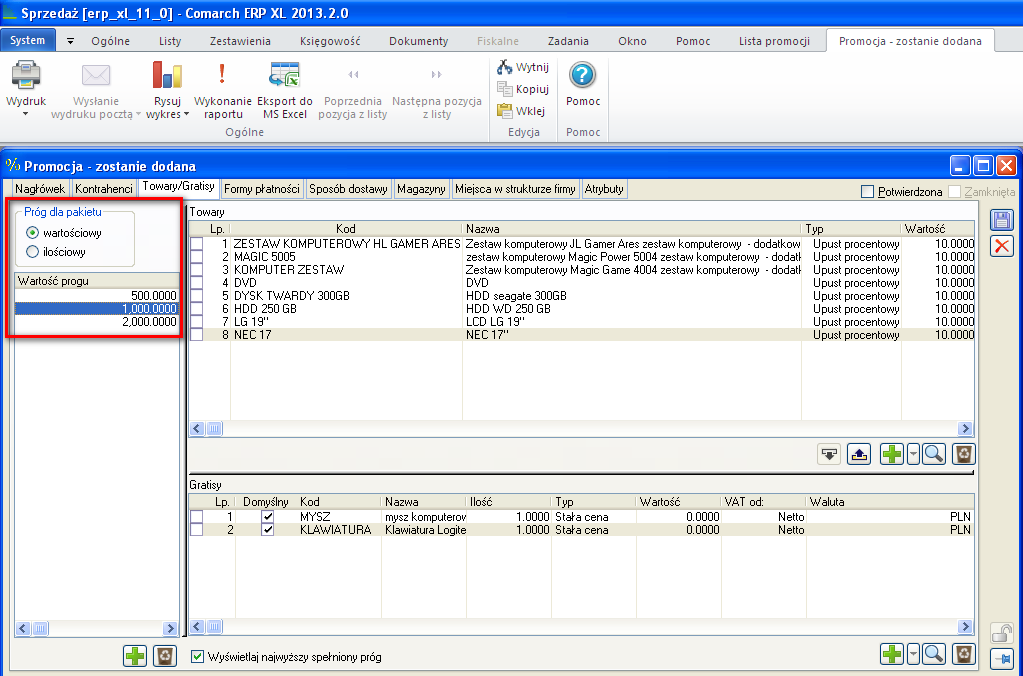Click the Wartość progu column header
The width and height of the screenshot is (1023, 676).
pos(97,281)
